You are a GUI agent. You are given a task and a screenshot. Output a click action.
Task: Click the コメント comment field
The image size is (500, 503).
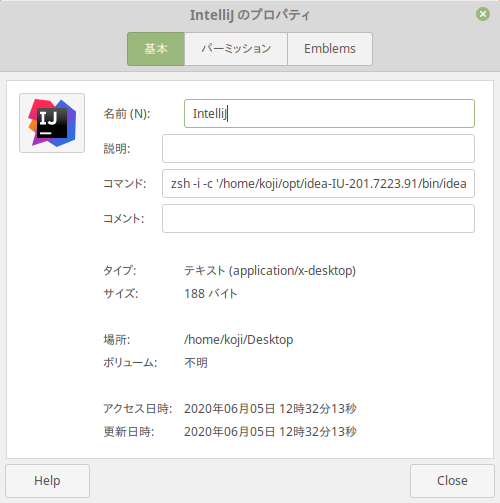318,218
